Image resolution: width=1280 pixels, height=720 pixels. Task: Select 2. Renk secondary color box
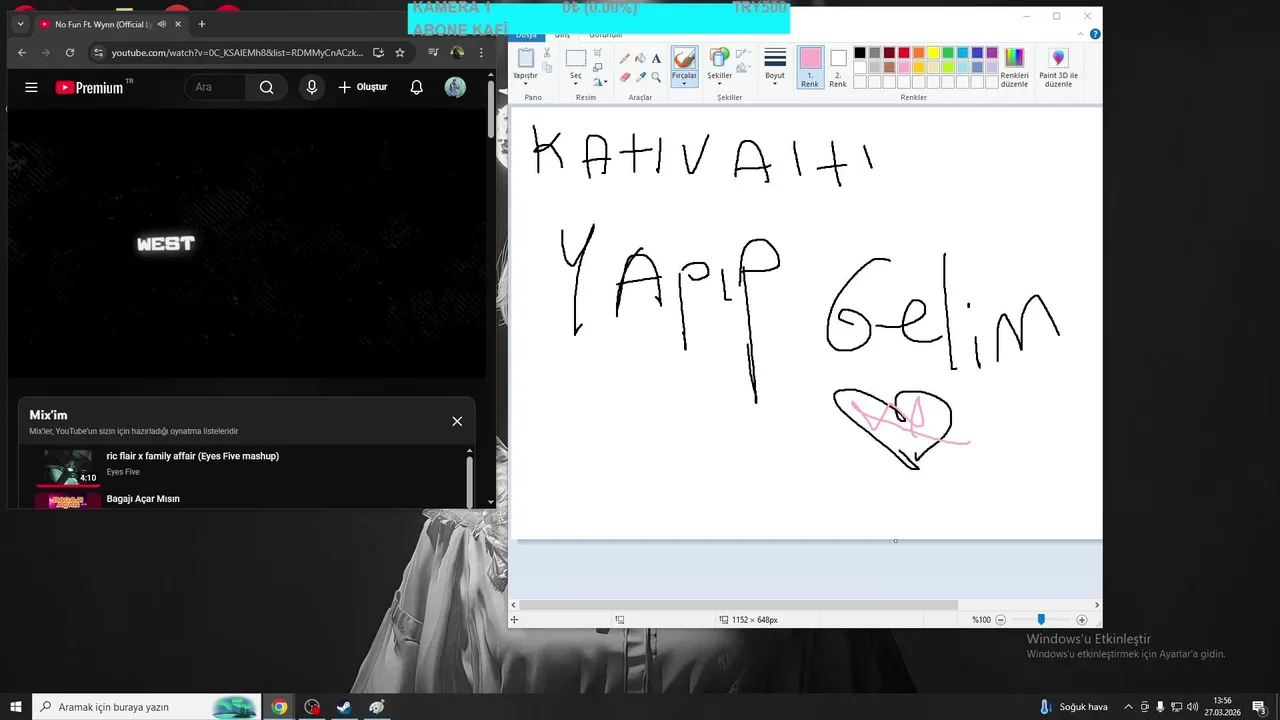click(838, 67)
